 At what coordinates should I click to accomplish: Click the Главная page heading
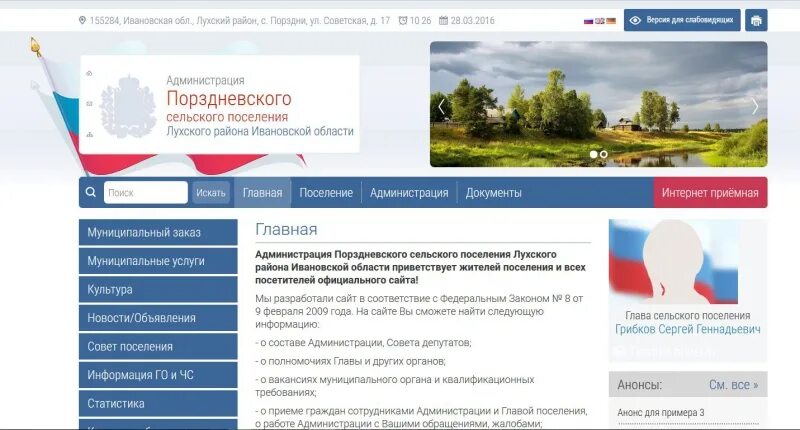(286, 229)
